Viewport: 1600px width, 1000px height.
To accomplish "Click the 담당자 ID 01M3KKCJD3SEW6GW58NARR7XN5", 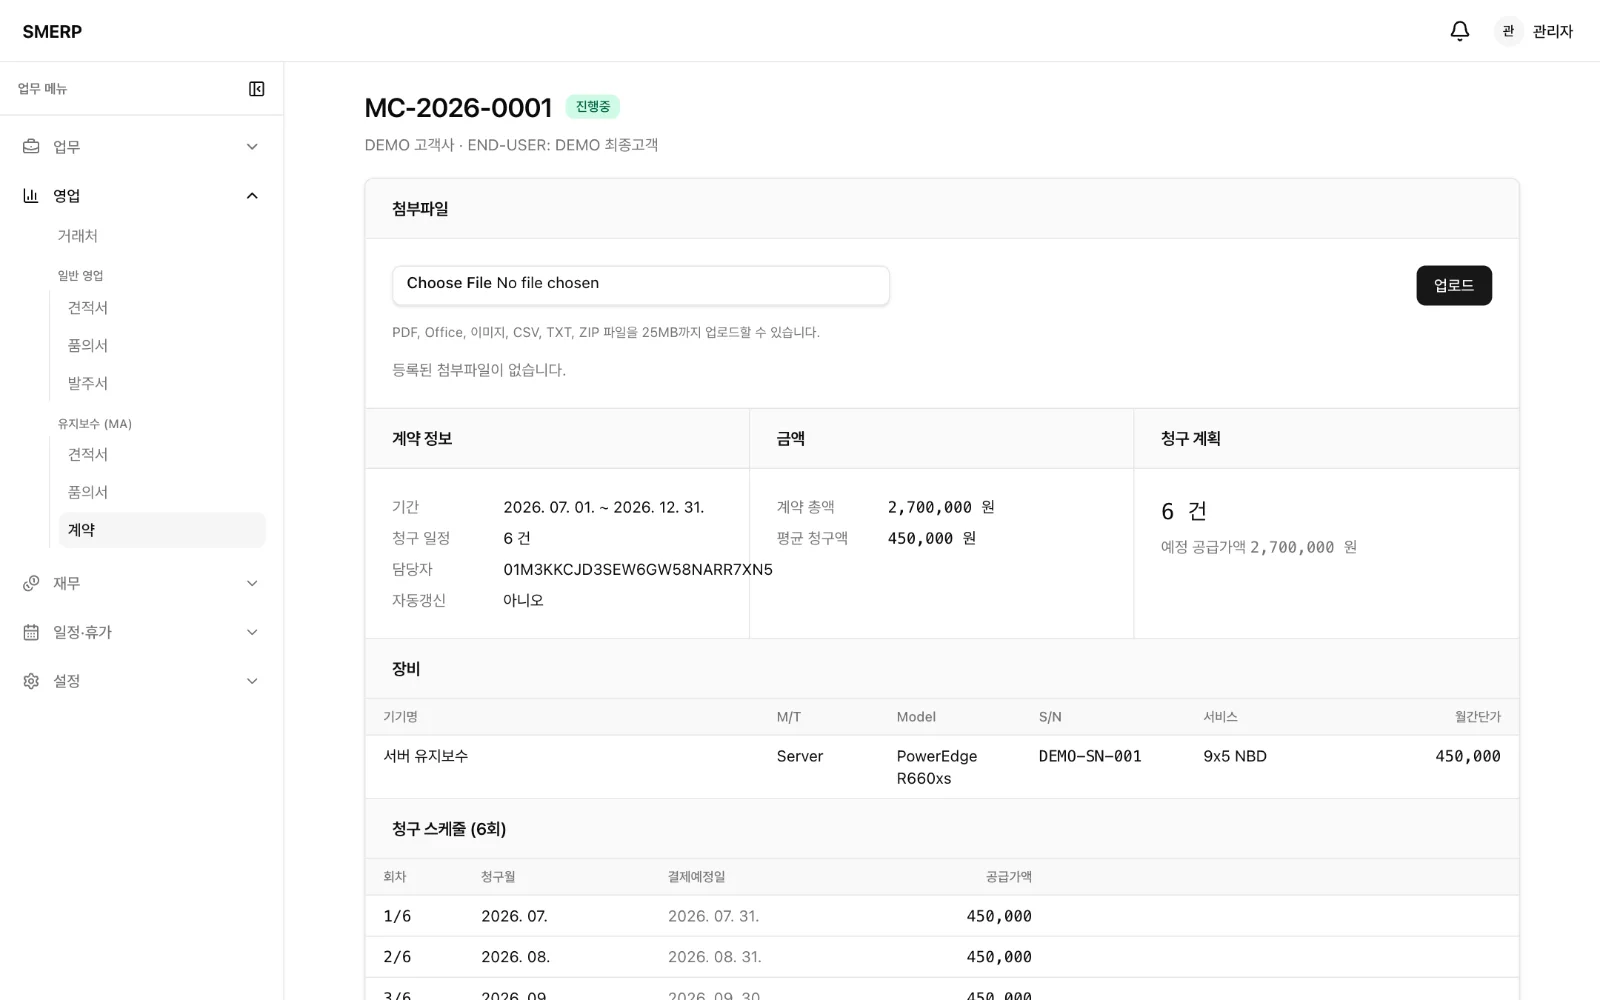I will click(638, 570).
